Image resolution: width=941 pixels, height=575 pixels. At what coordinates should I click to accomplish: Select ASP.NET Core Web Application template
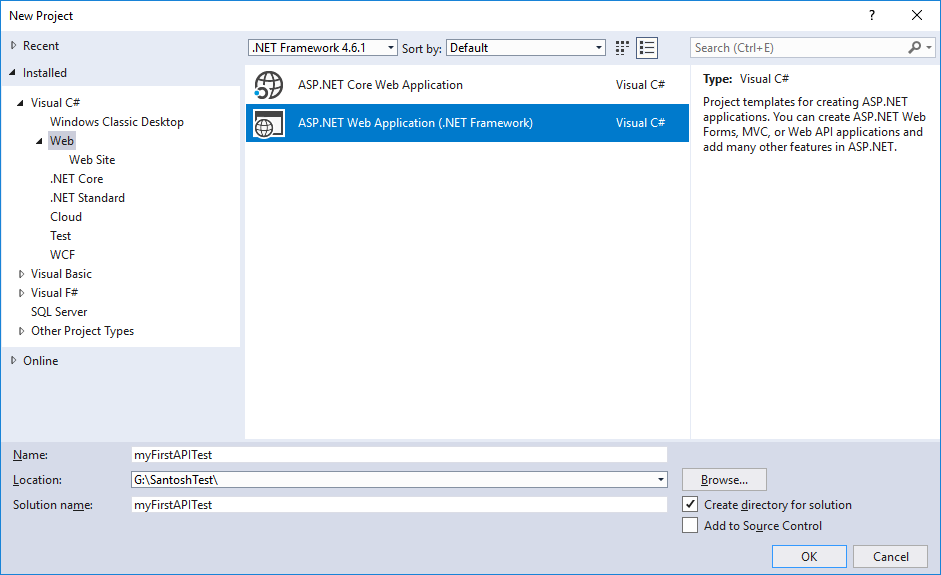click(x=467, y=85)
